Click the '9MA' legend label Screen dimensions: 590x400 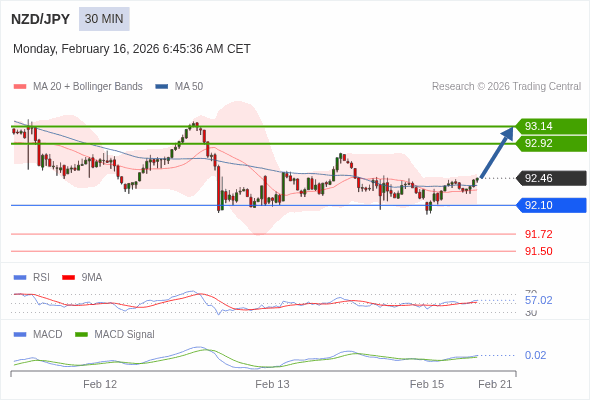pos(92,278)
